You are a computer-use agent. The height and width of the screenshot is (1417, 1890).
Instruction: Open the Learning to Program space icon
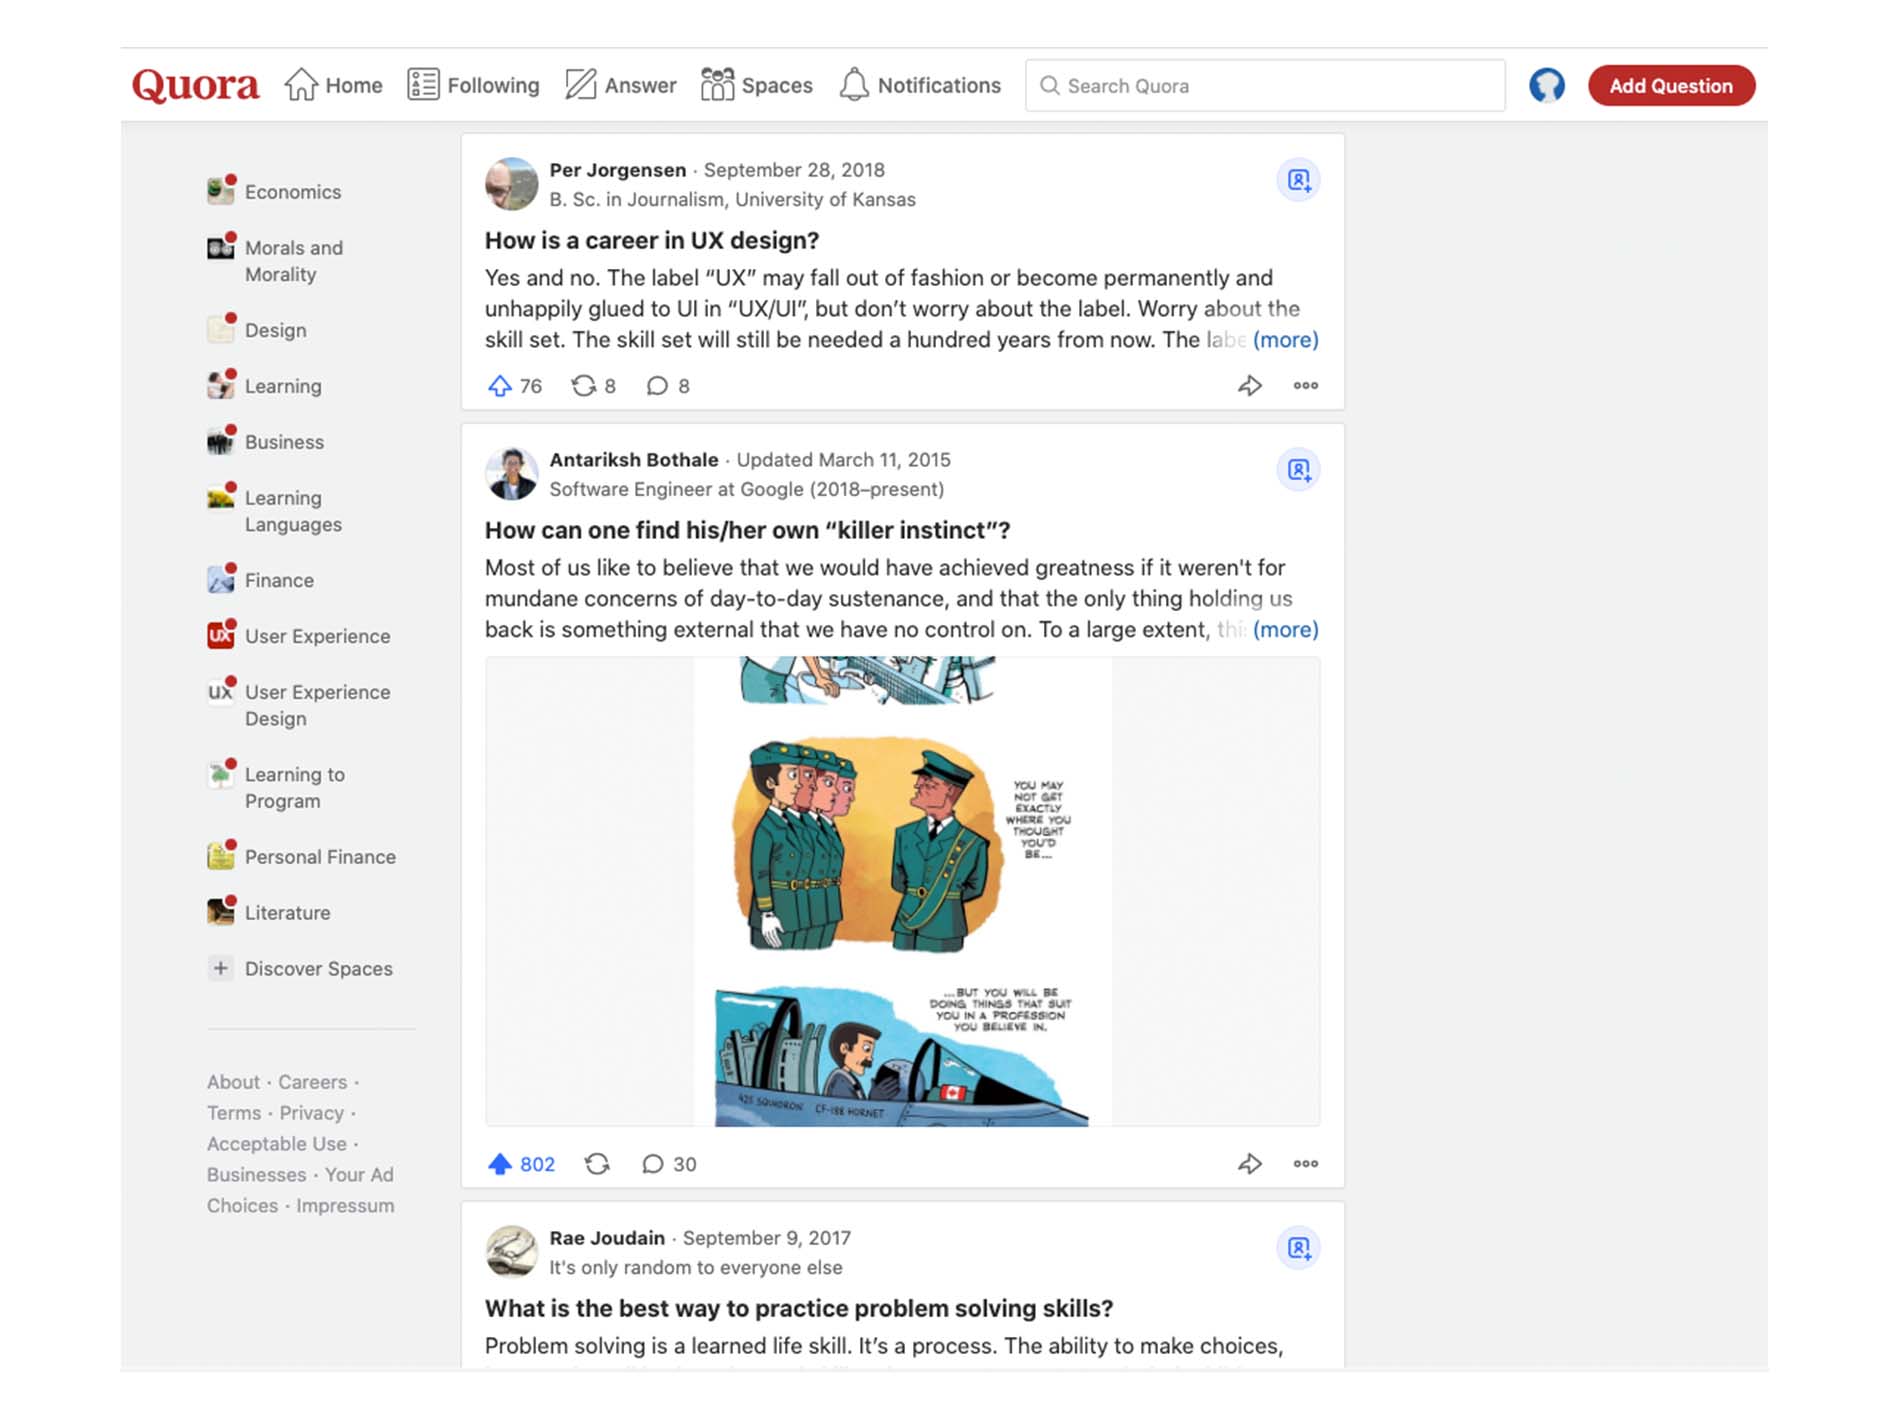[221, 774]
